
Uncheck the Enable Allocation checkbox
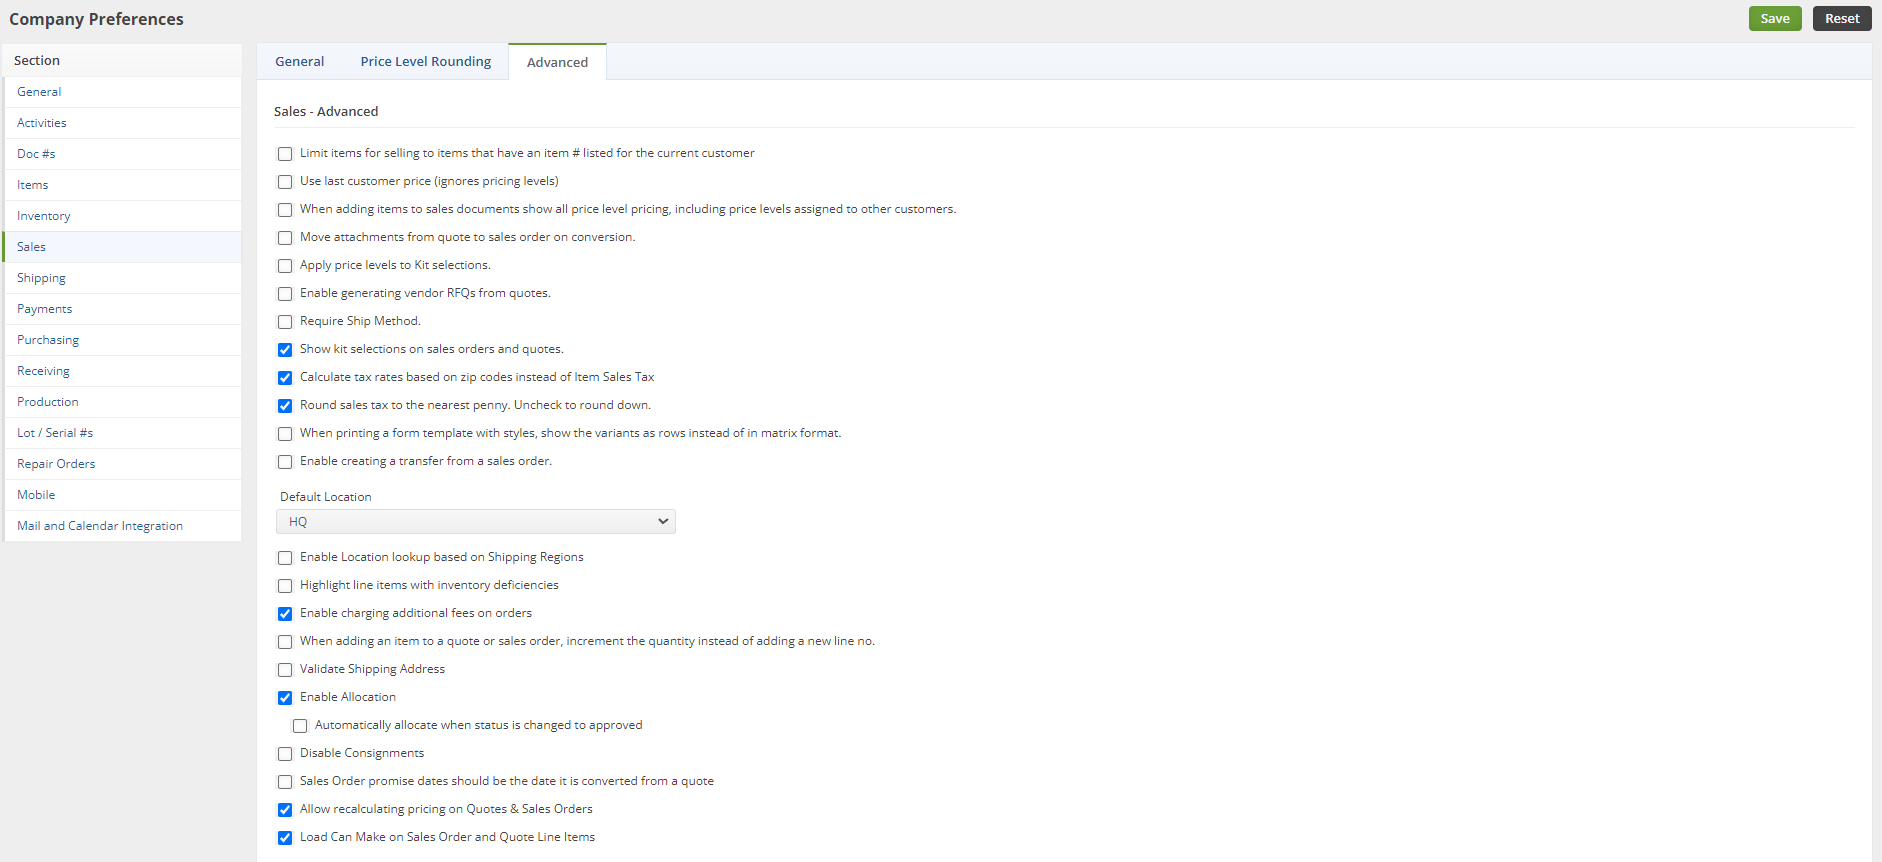click(285, 698)
